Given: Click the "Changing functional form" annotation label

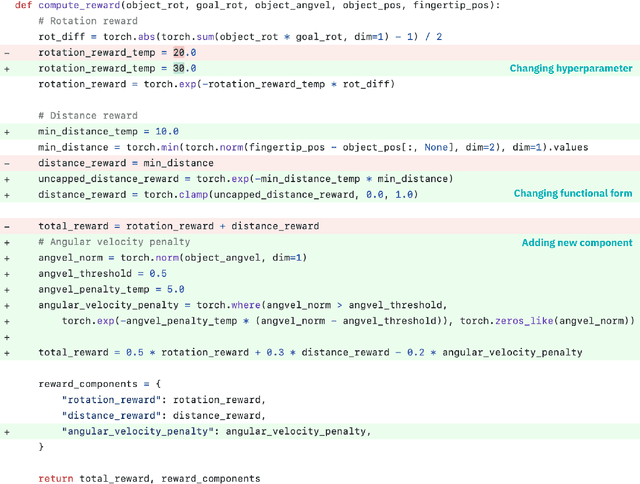Looking at the screenshot, I should tap(572, 194).
